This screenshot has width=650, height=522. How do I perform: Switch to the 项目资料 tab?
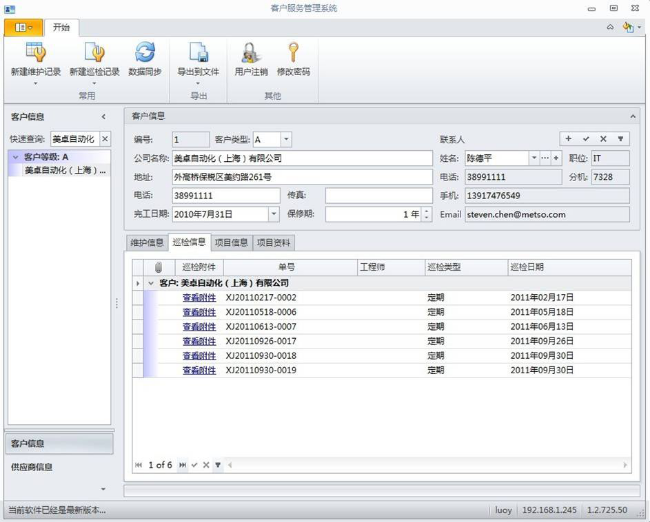[274, 242]
